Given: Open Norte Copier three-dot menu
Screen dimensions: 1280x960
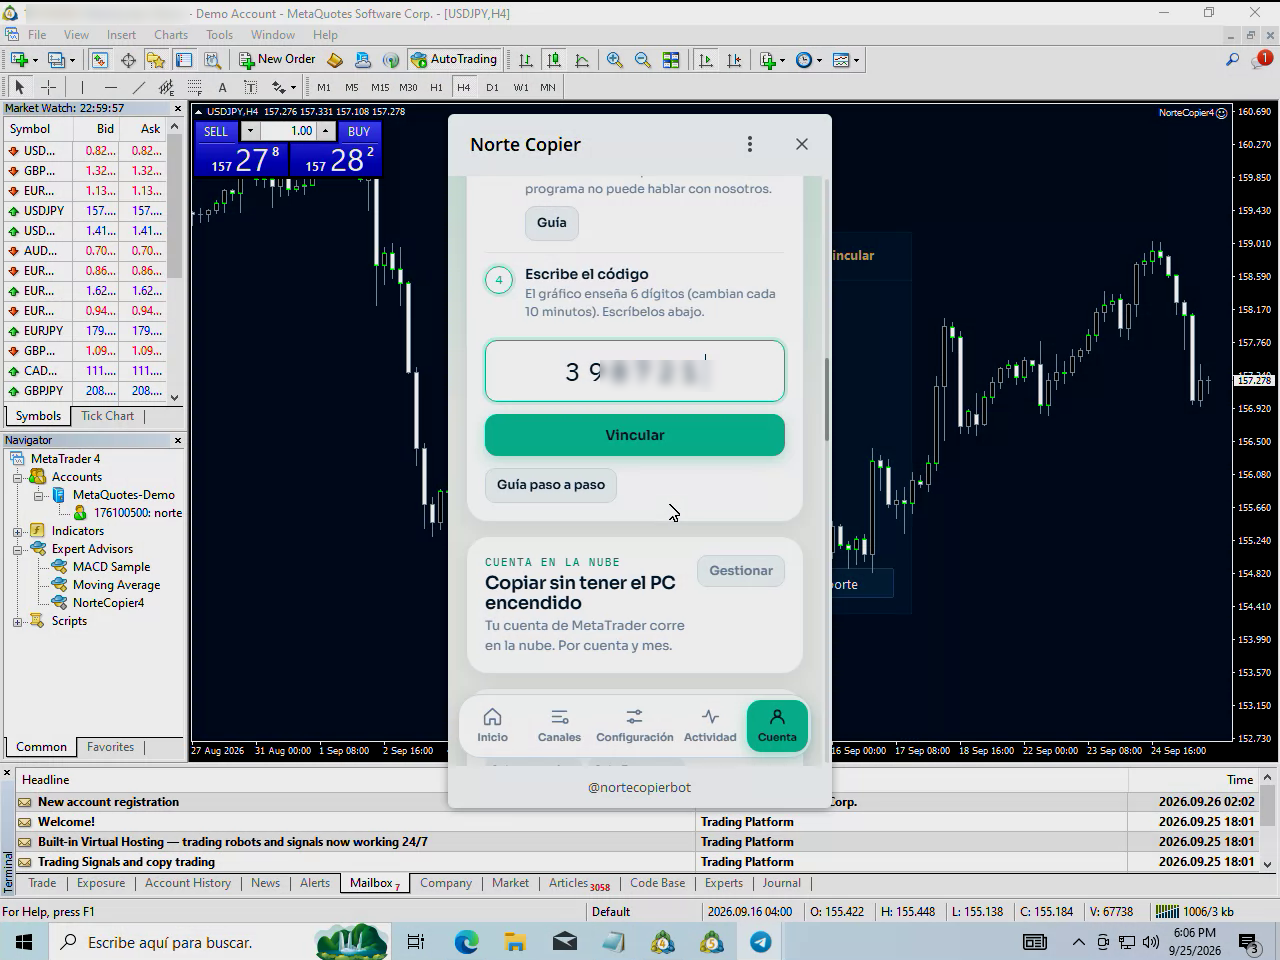Looking at the screenshot, I should tap(750, 144).
